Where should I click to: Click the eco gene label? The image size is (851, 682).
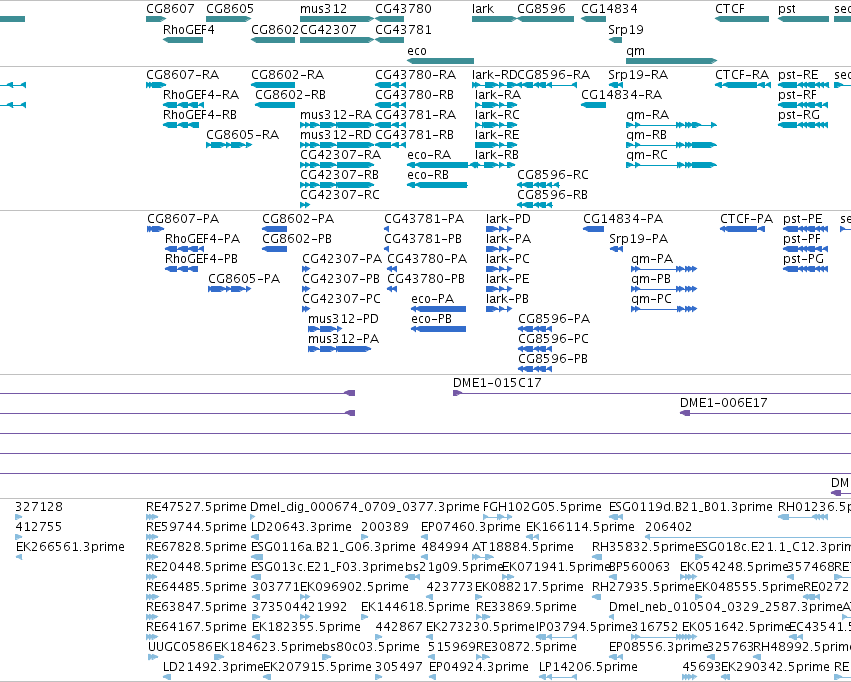coord(417,51)
